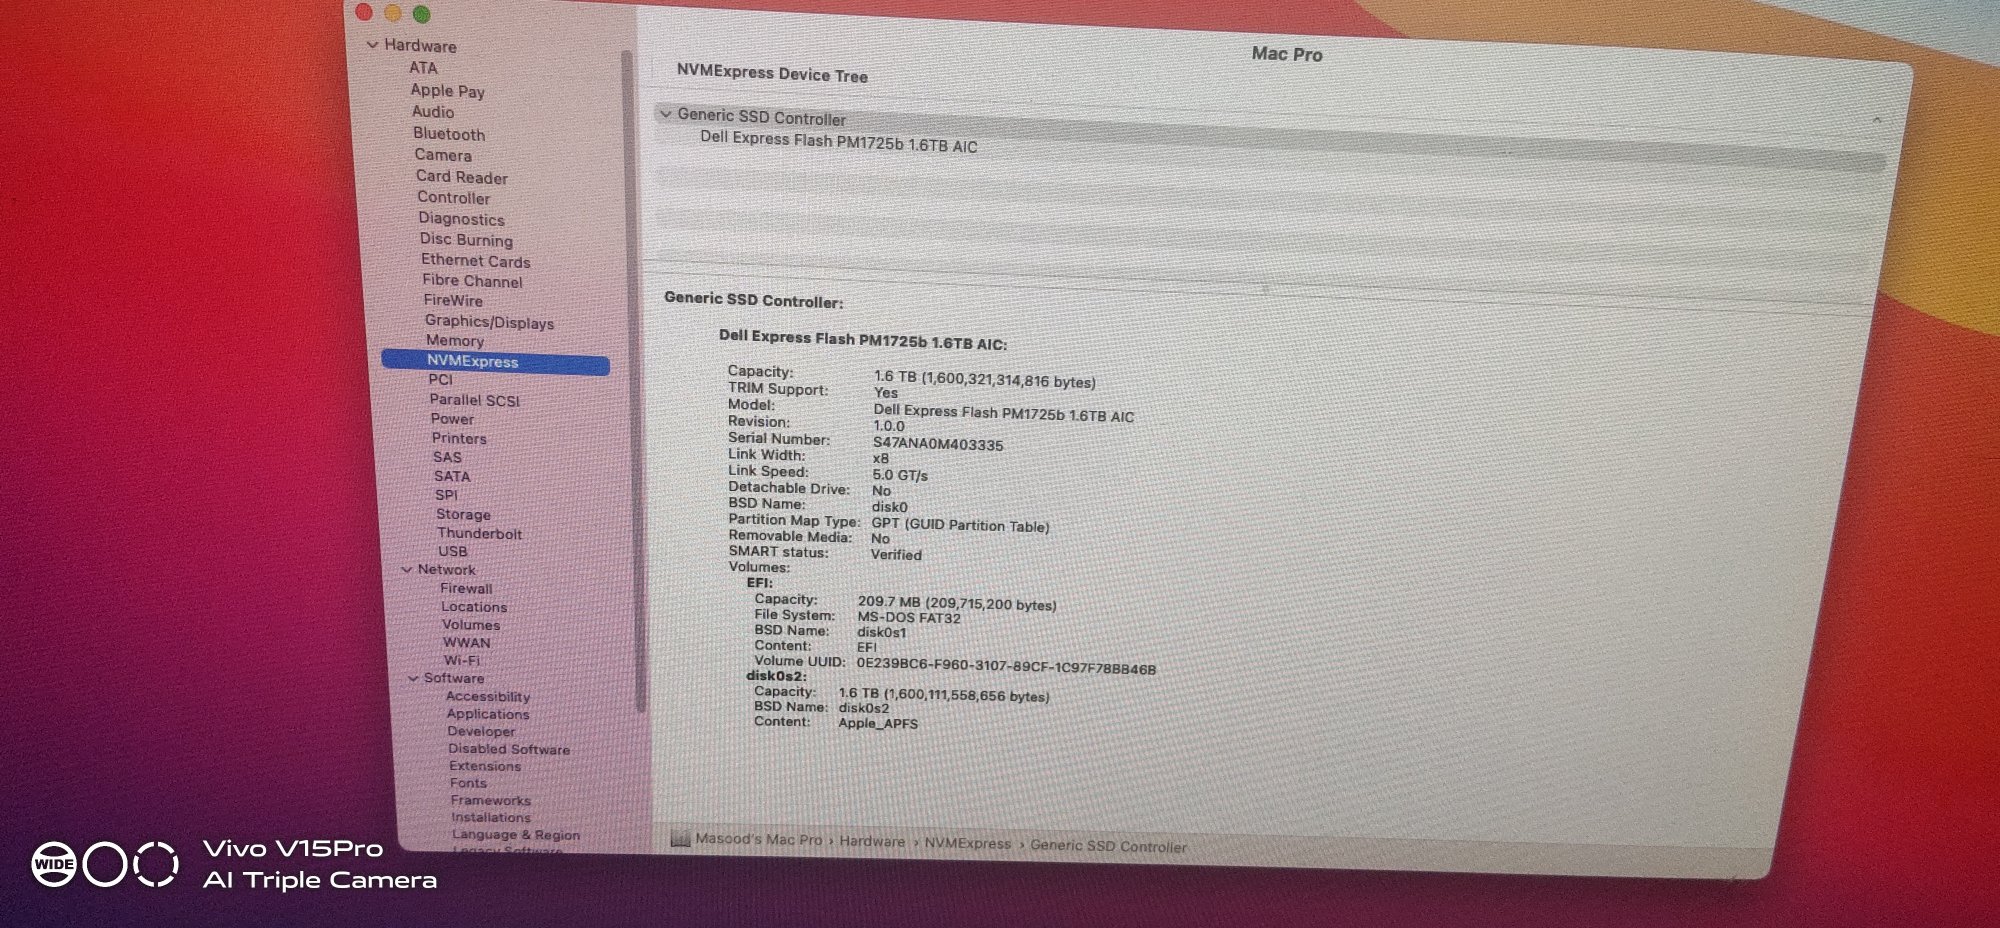Image resolution: width=2000 pixels, height=928 pixels.
Task: Select Language & Region in the sidebar
Action: click(x=516, y=834)
